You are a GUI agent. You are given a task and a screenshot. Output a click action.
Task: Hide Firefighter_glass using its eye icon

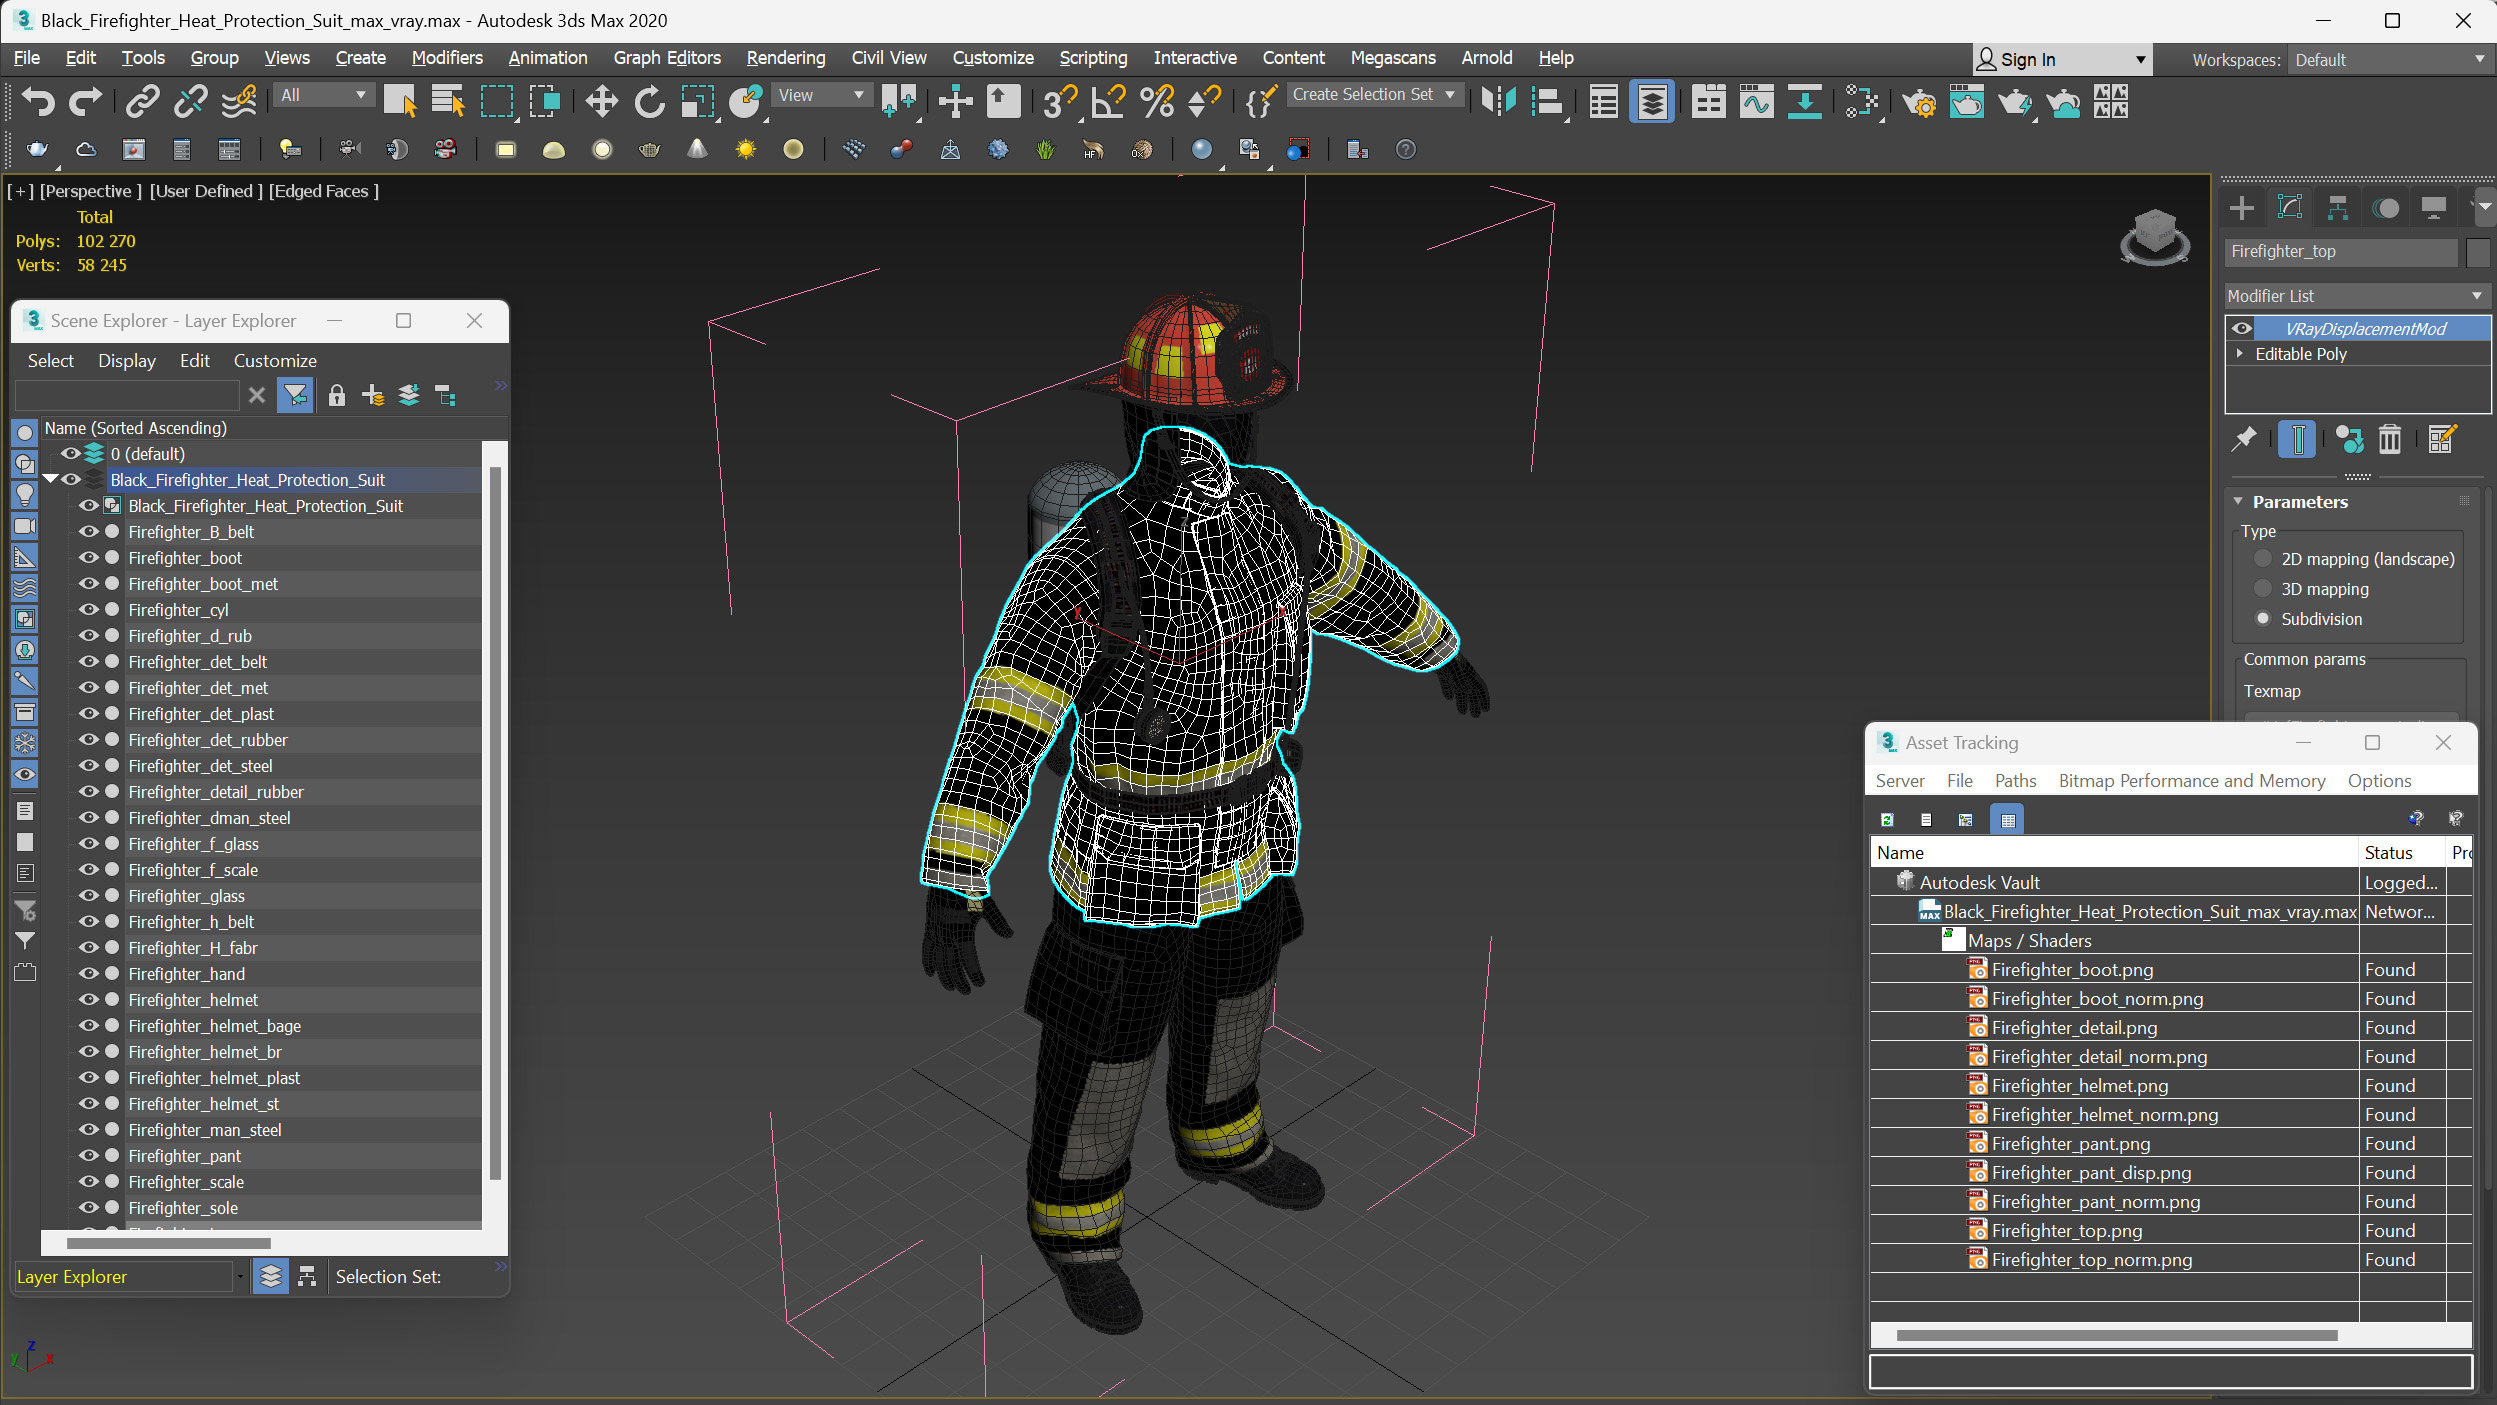click(x=89, y=896)
